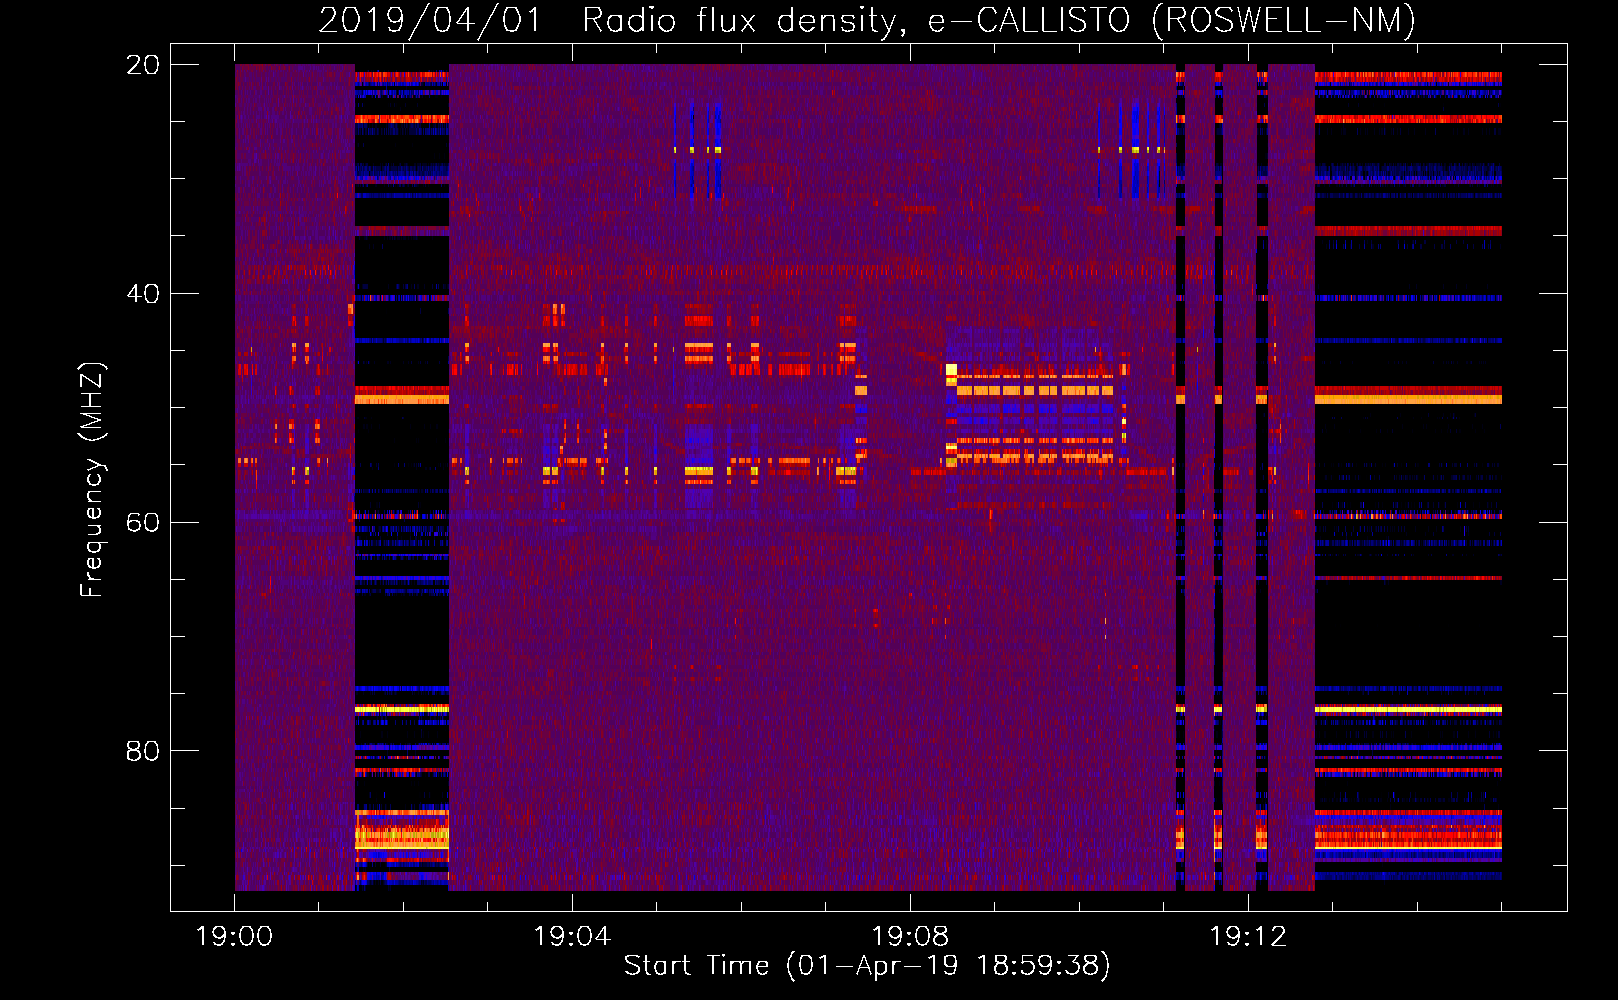The width and height of the screenshot is (1618, 1000).
Task: Click the '40' frequency tick label
Action: click(x=143, y=294)
